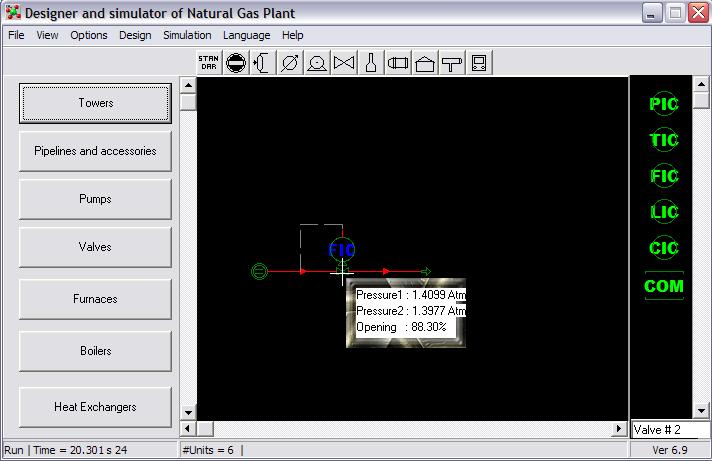Open the Simulation menu
712x461 pixels.
[x=187, y=35]
